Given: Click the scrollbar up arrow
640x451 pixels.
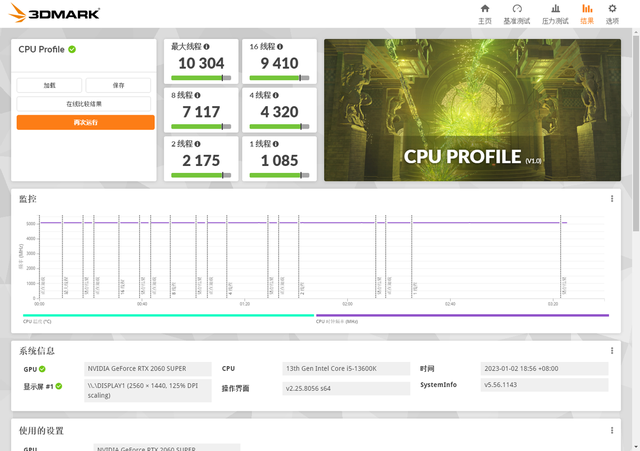Looking at the screenshot, I should pyautogui.click(x=636, y=31).
